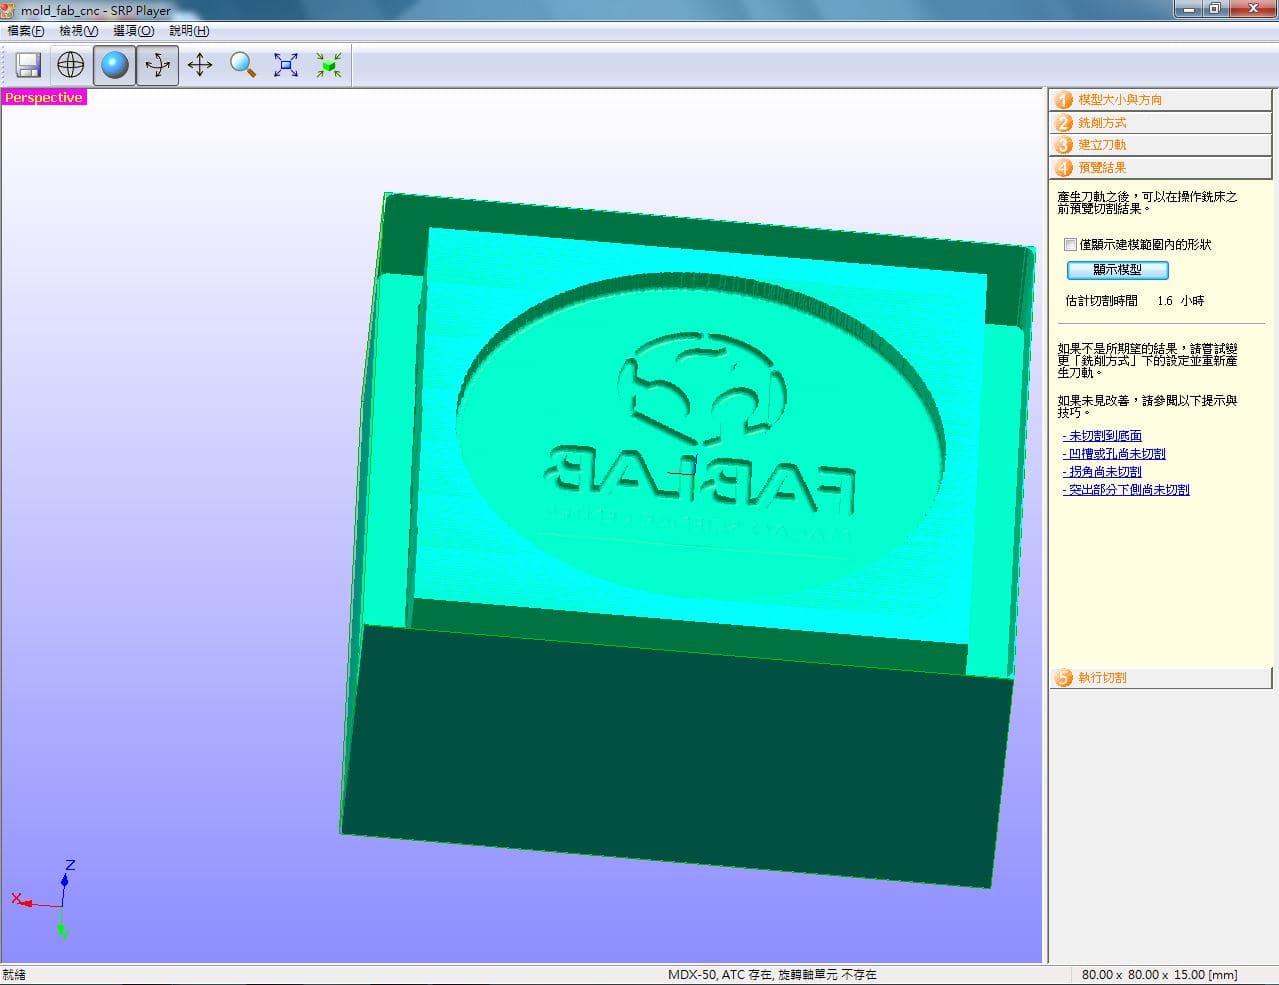Click the fit-to-screen blue arrows icon
1279x985 pixels.
pyautogui.click(x=286, y=66)
